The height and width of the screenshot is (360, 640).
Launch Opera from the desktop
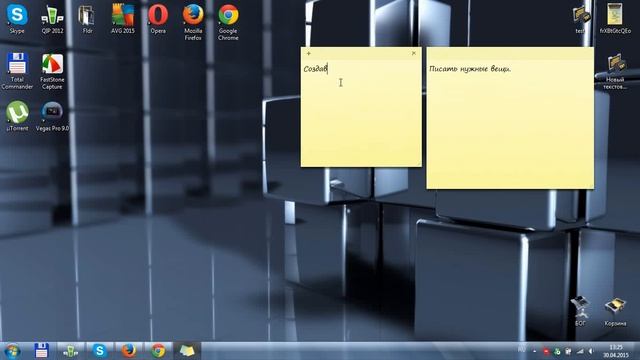[158, 18]
